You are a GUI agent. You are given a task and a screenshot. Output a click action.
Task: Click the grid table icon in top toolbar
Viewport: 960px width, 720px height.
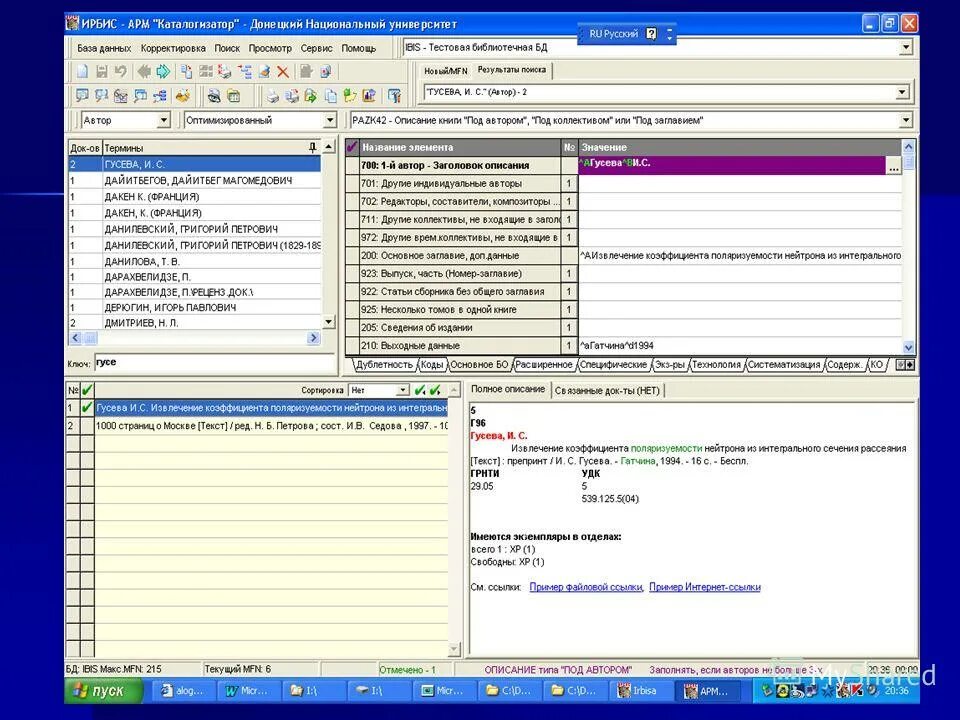click(206, 72)
